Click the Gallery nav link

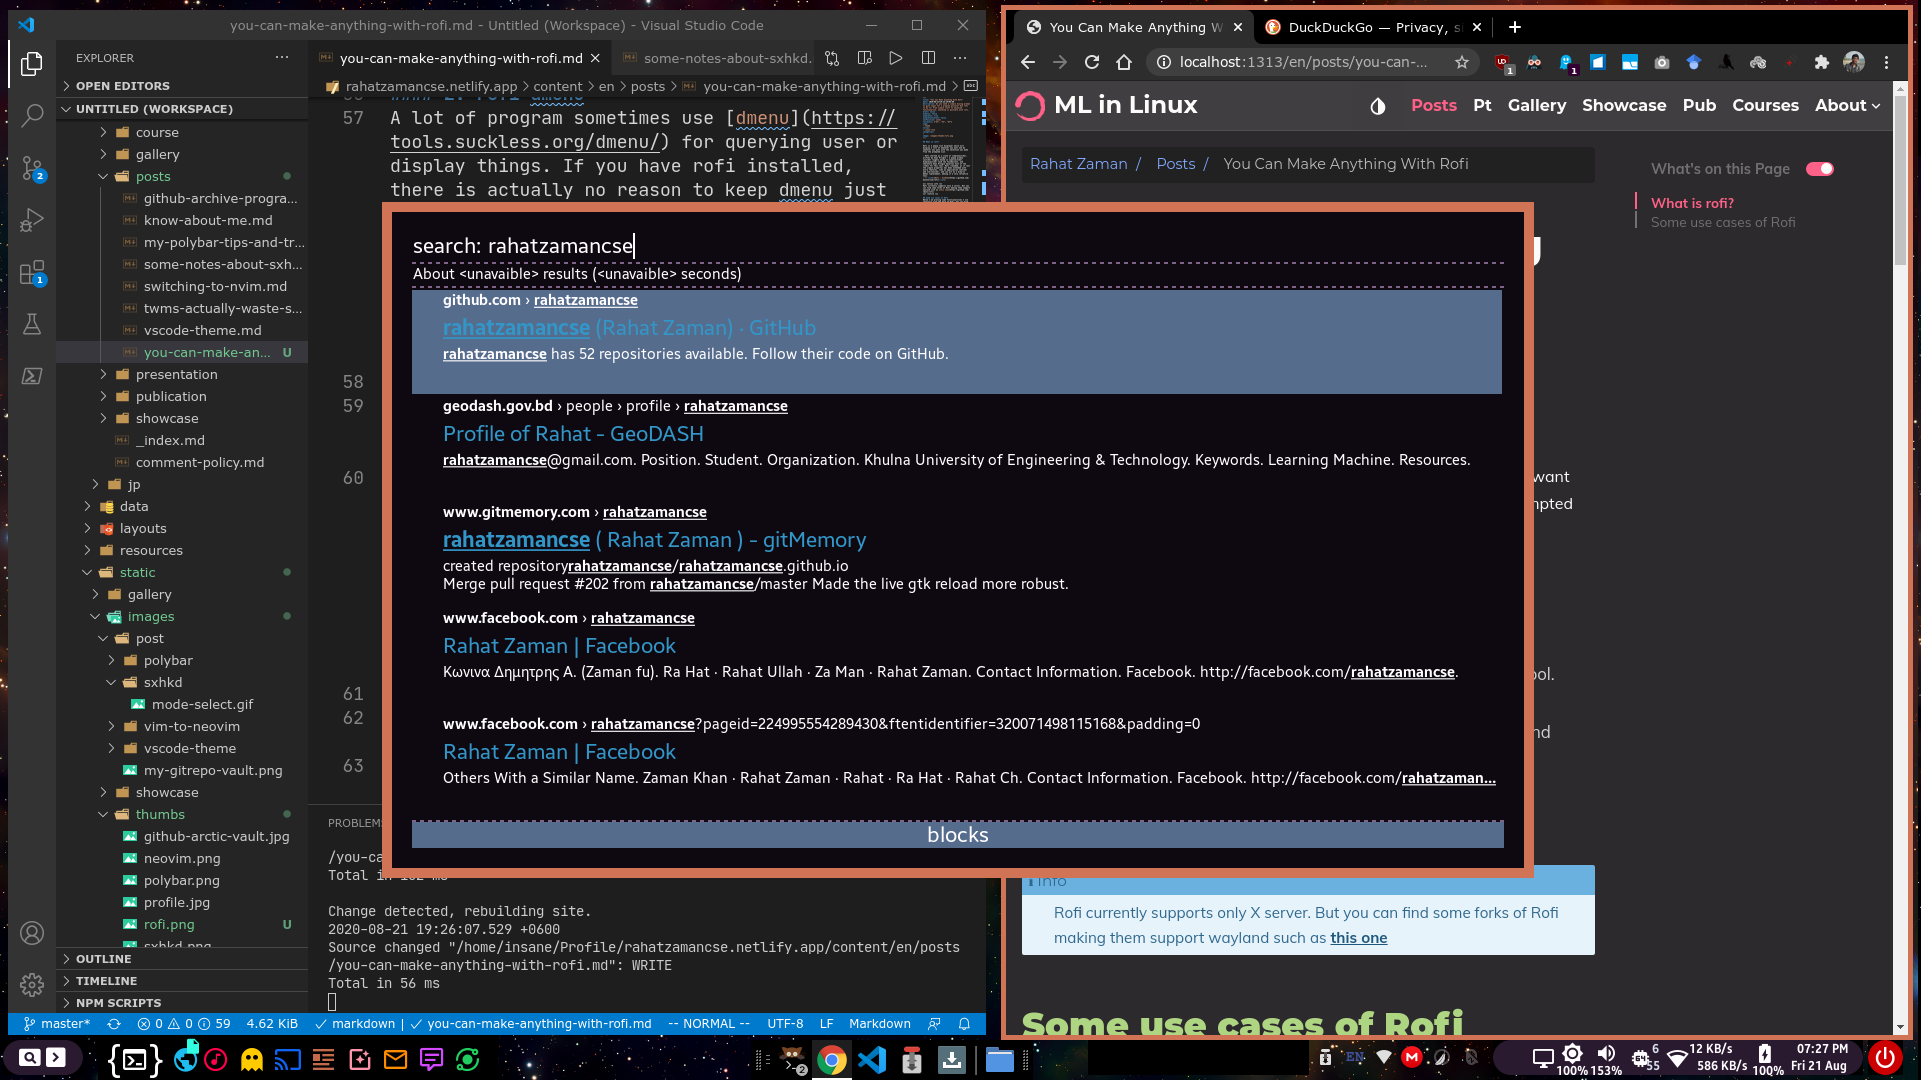1536,105
